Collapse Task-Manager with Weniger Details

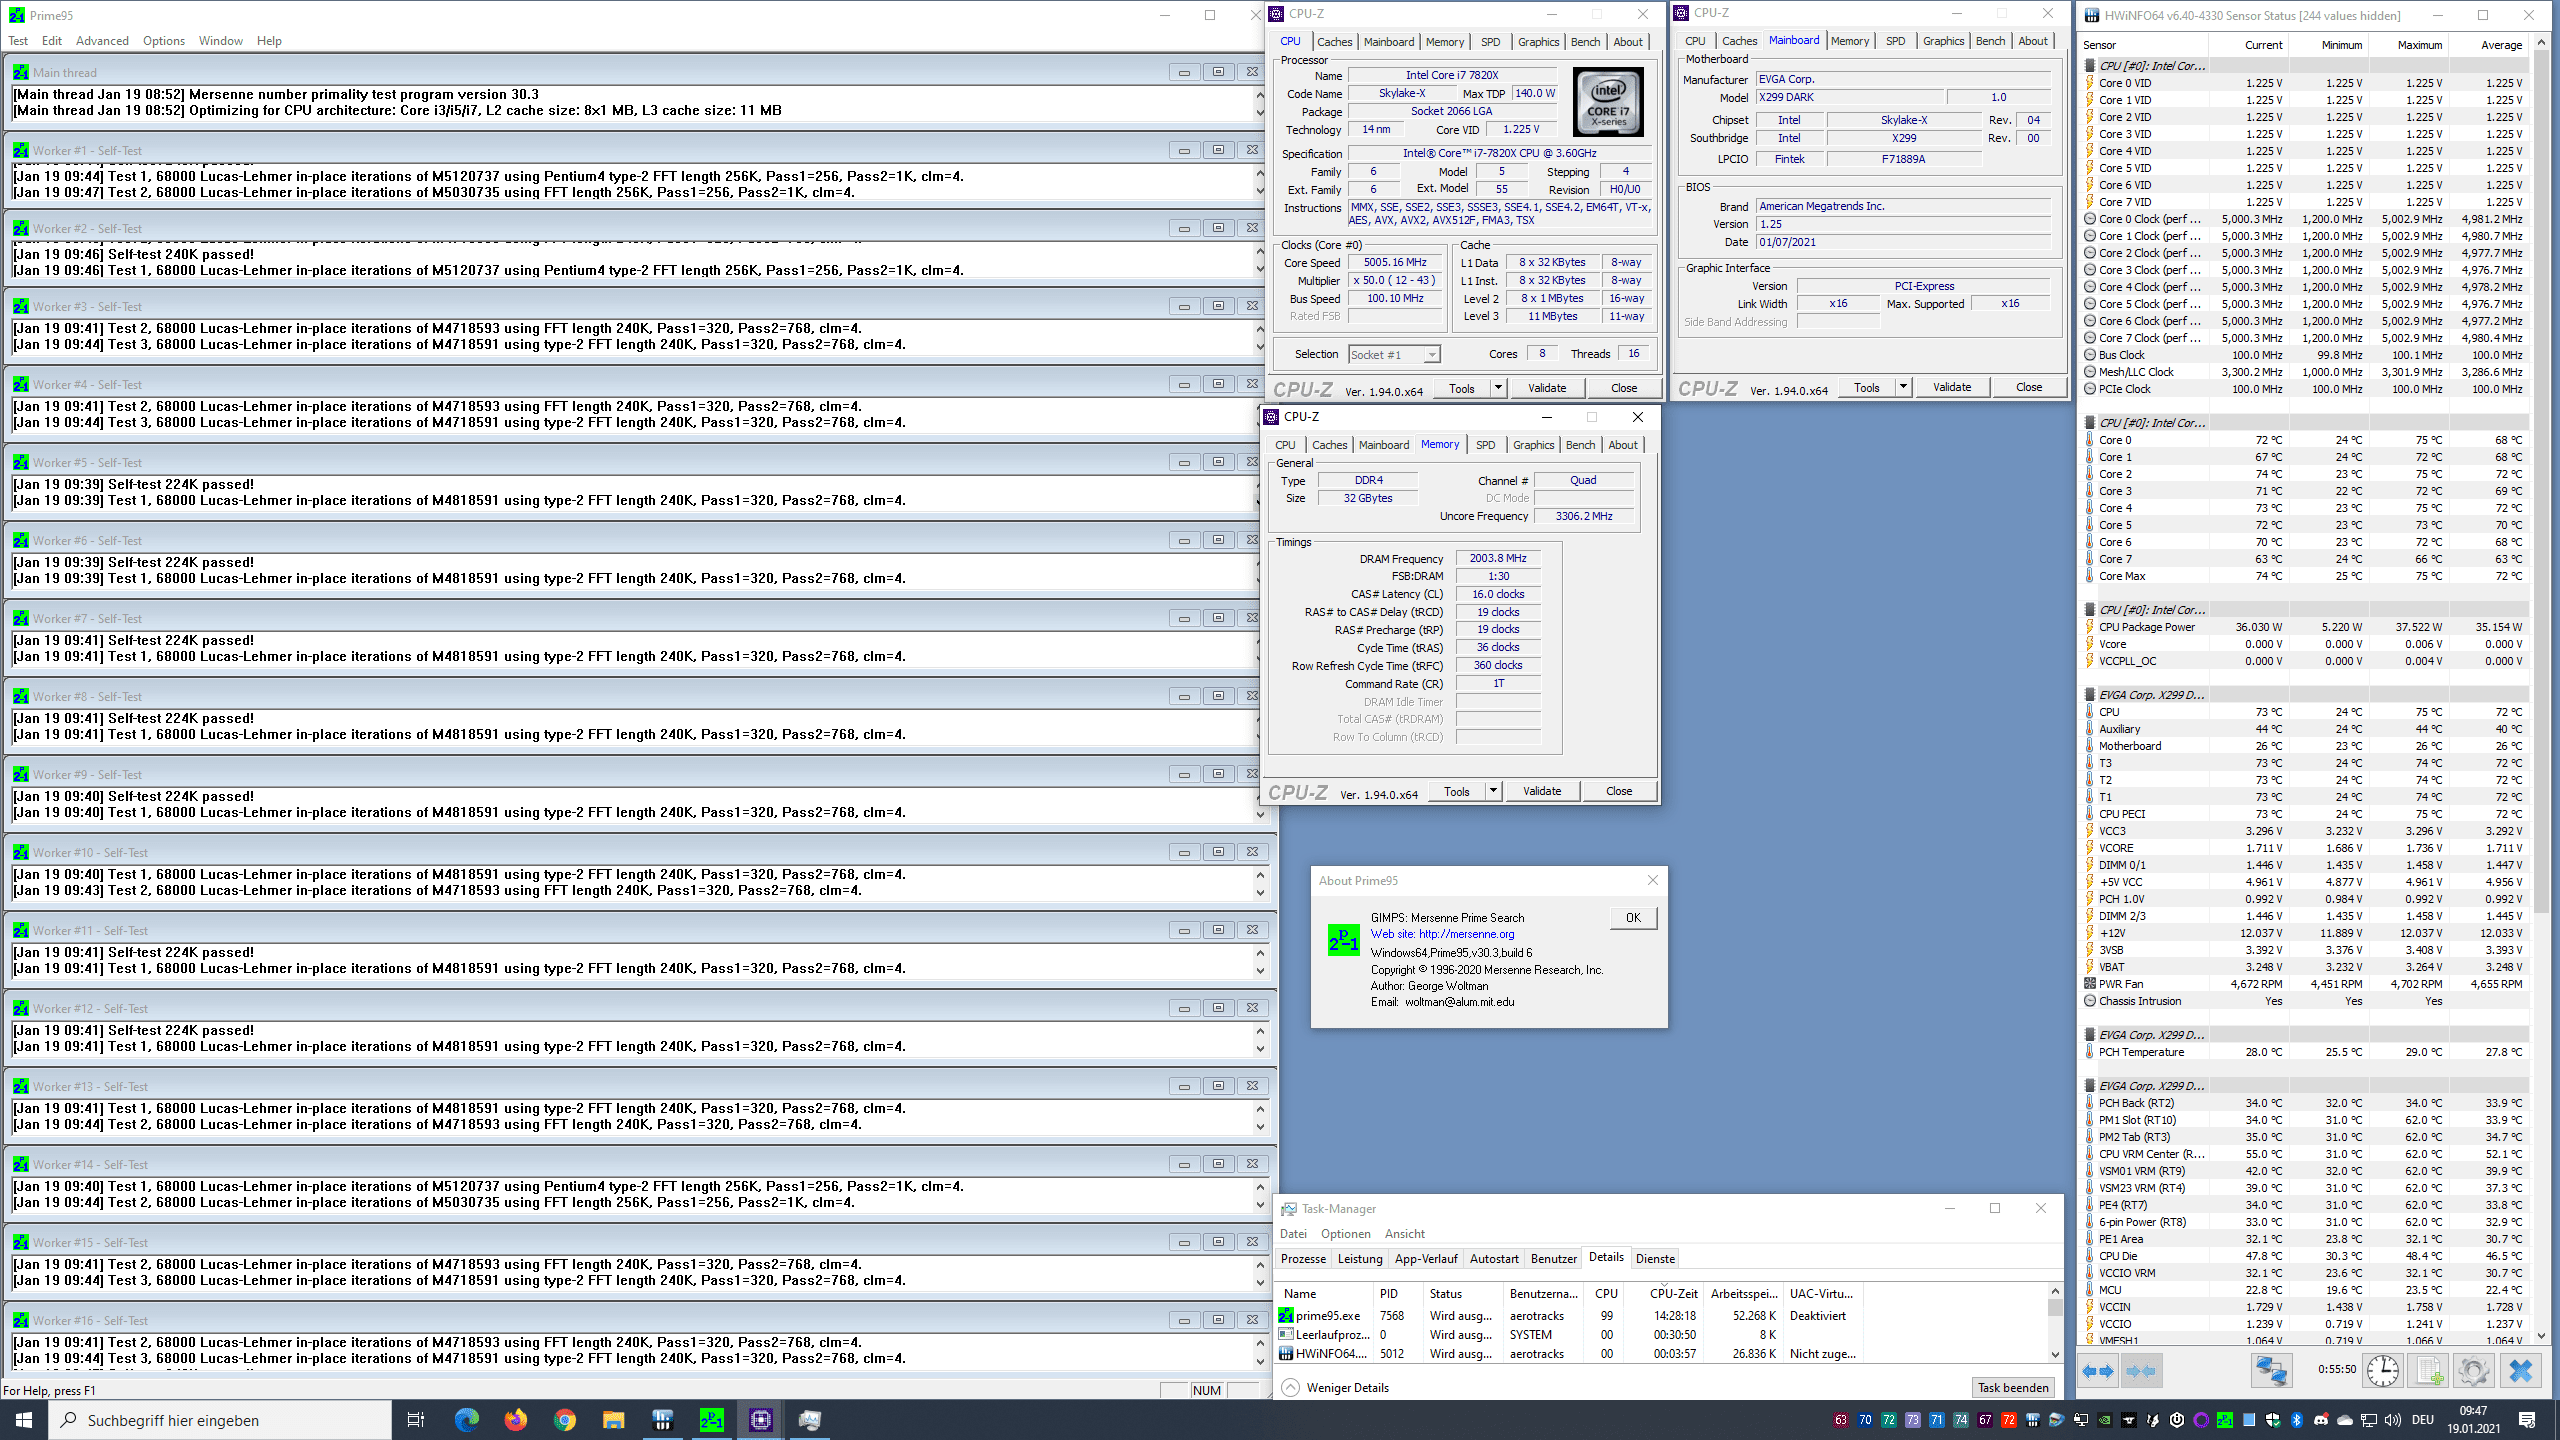click(x=1336, y=1387)
